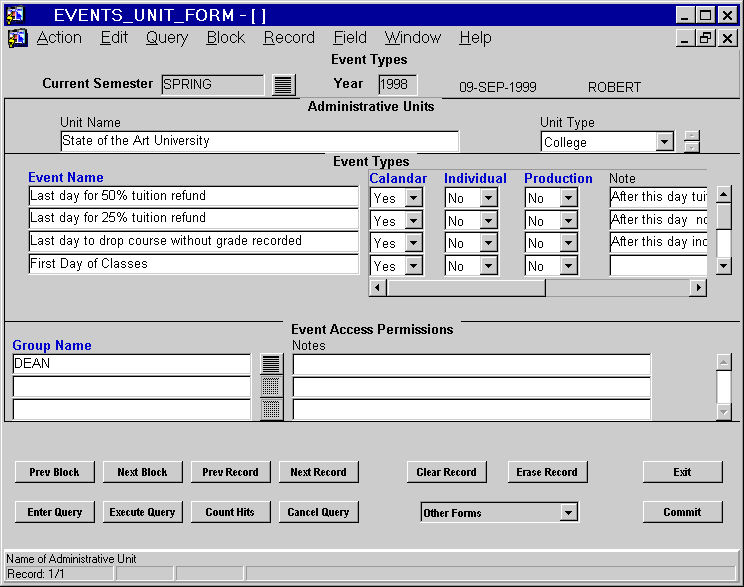The width and height of the screenshot is (744, 587).
Task: Expand Production dropdown for 25% tuition refund
Action: click(568, 221)
